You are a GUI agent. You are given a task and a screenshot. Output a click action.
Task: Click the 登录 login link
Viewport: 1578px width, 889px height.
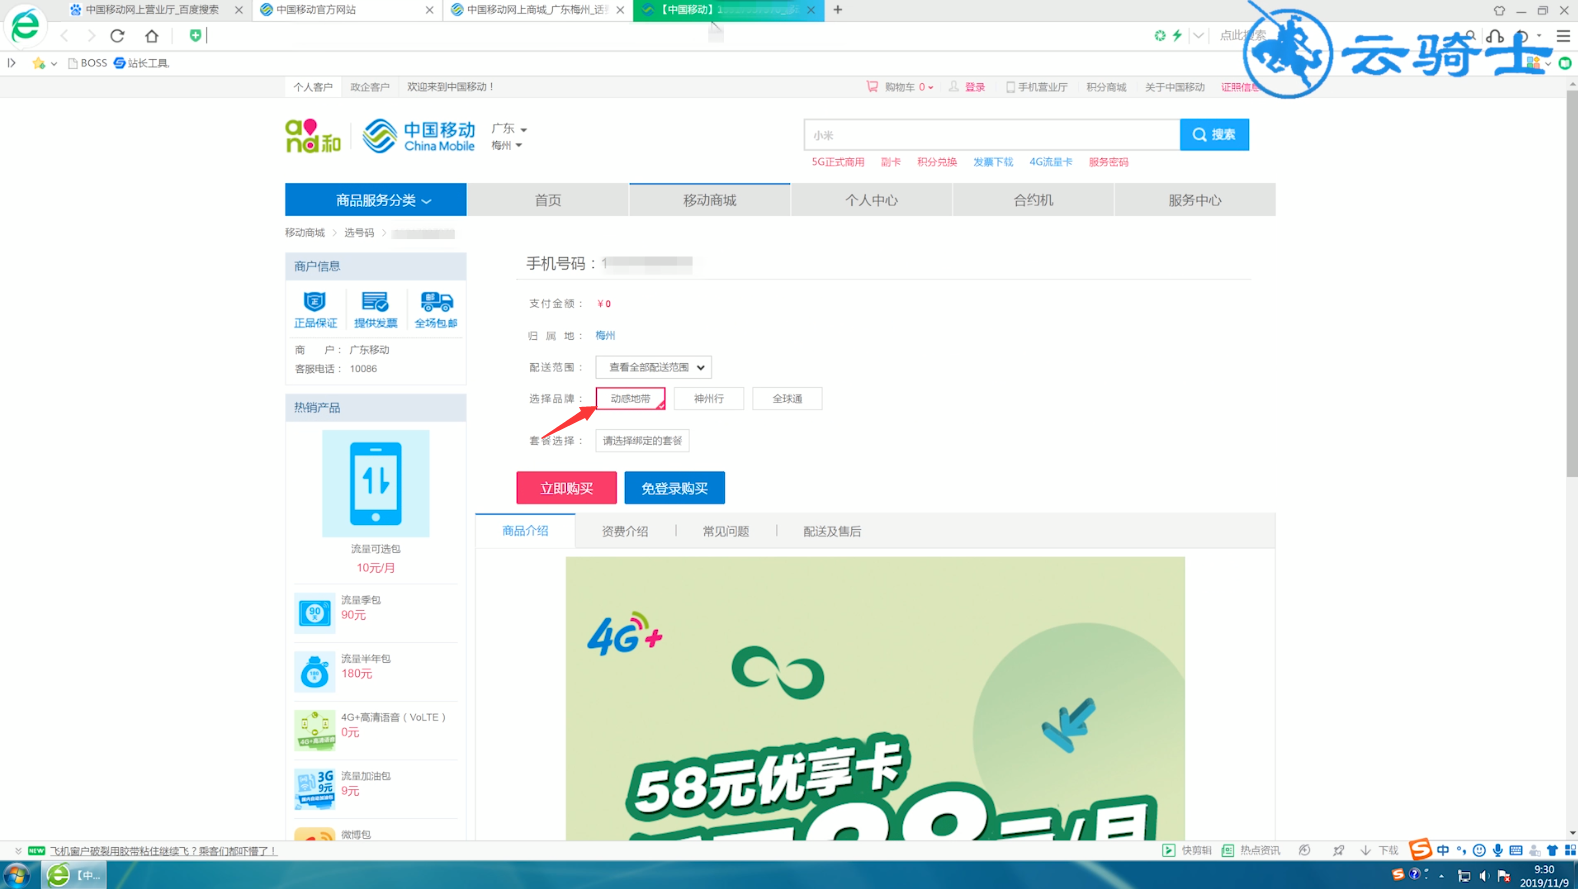pos(974,87)
